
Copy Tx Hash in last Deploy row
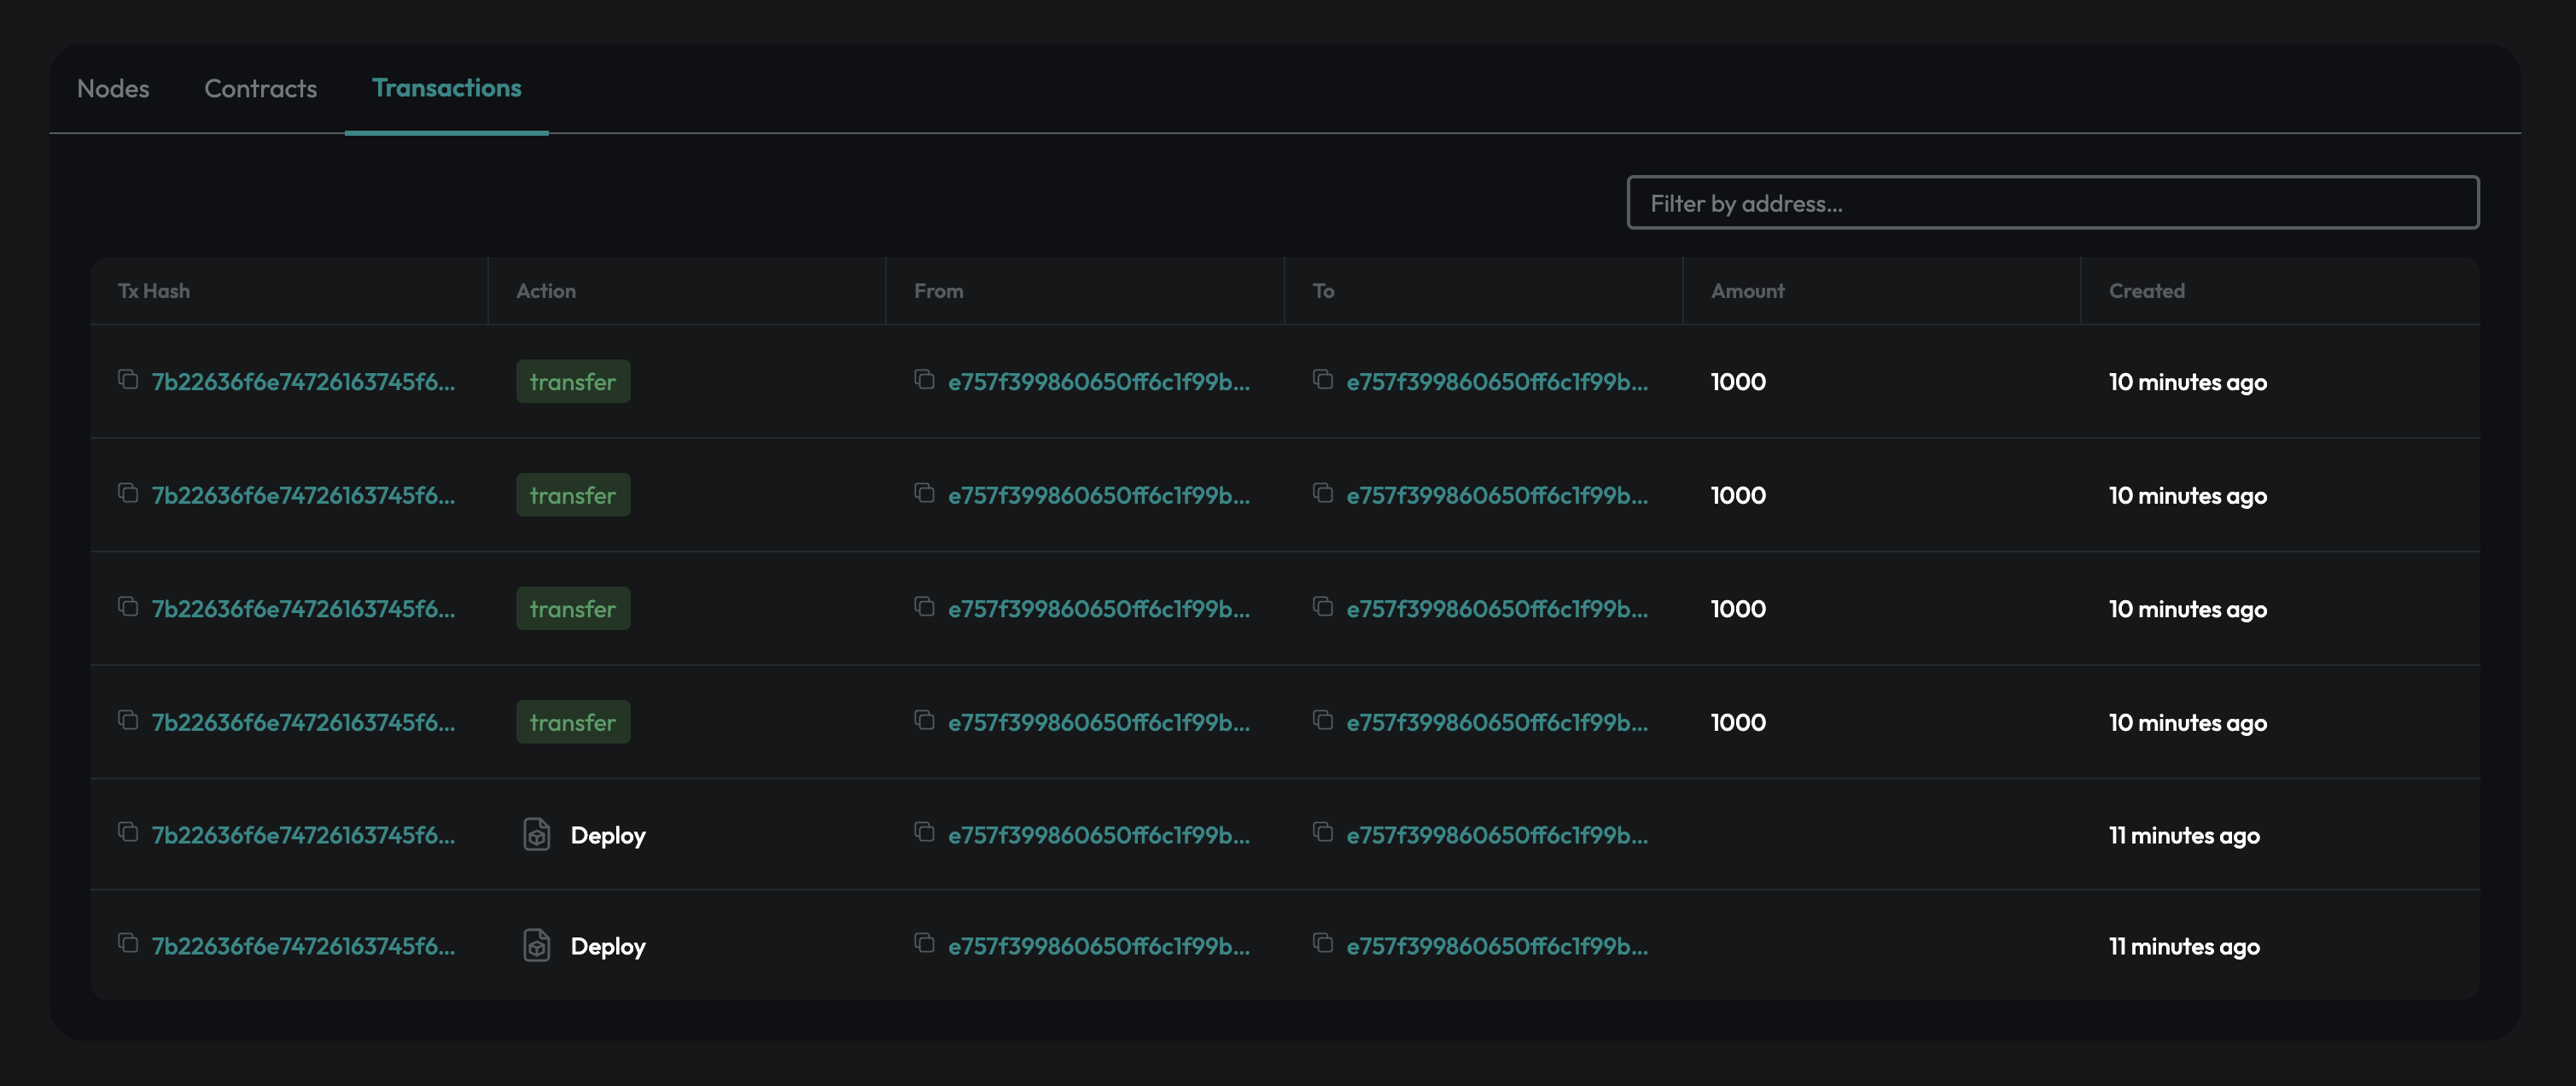click(x=128, y=943)
